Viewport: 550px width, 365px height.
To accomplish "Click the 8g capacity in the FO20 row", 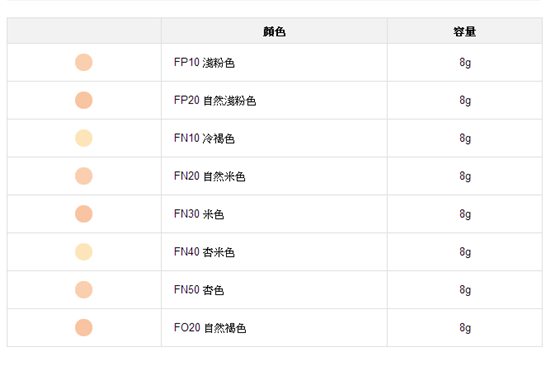I will click(465, 328).
